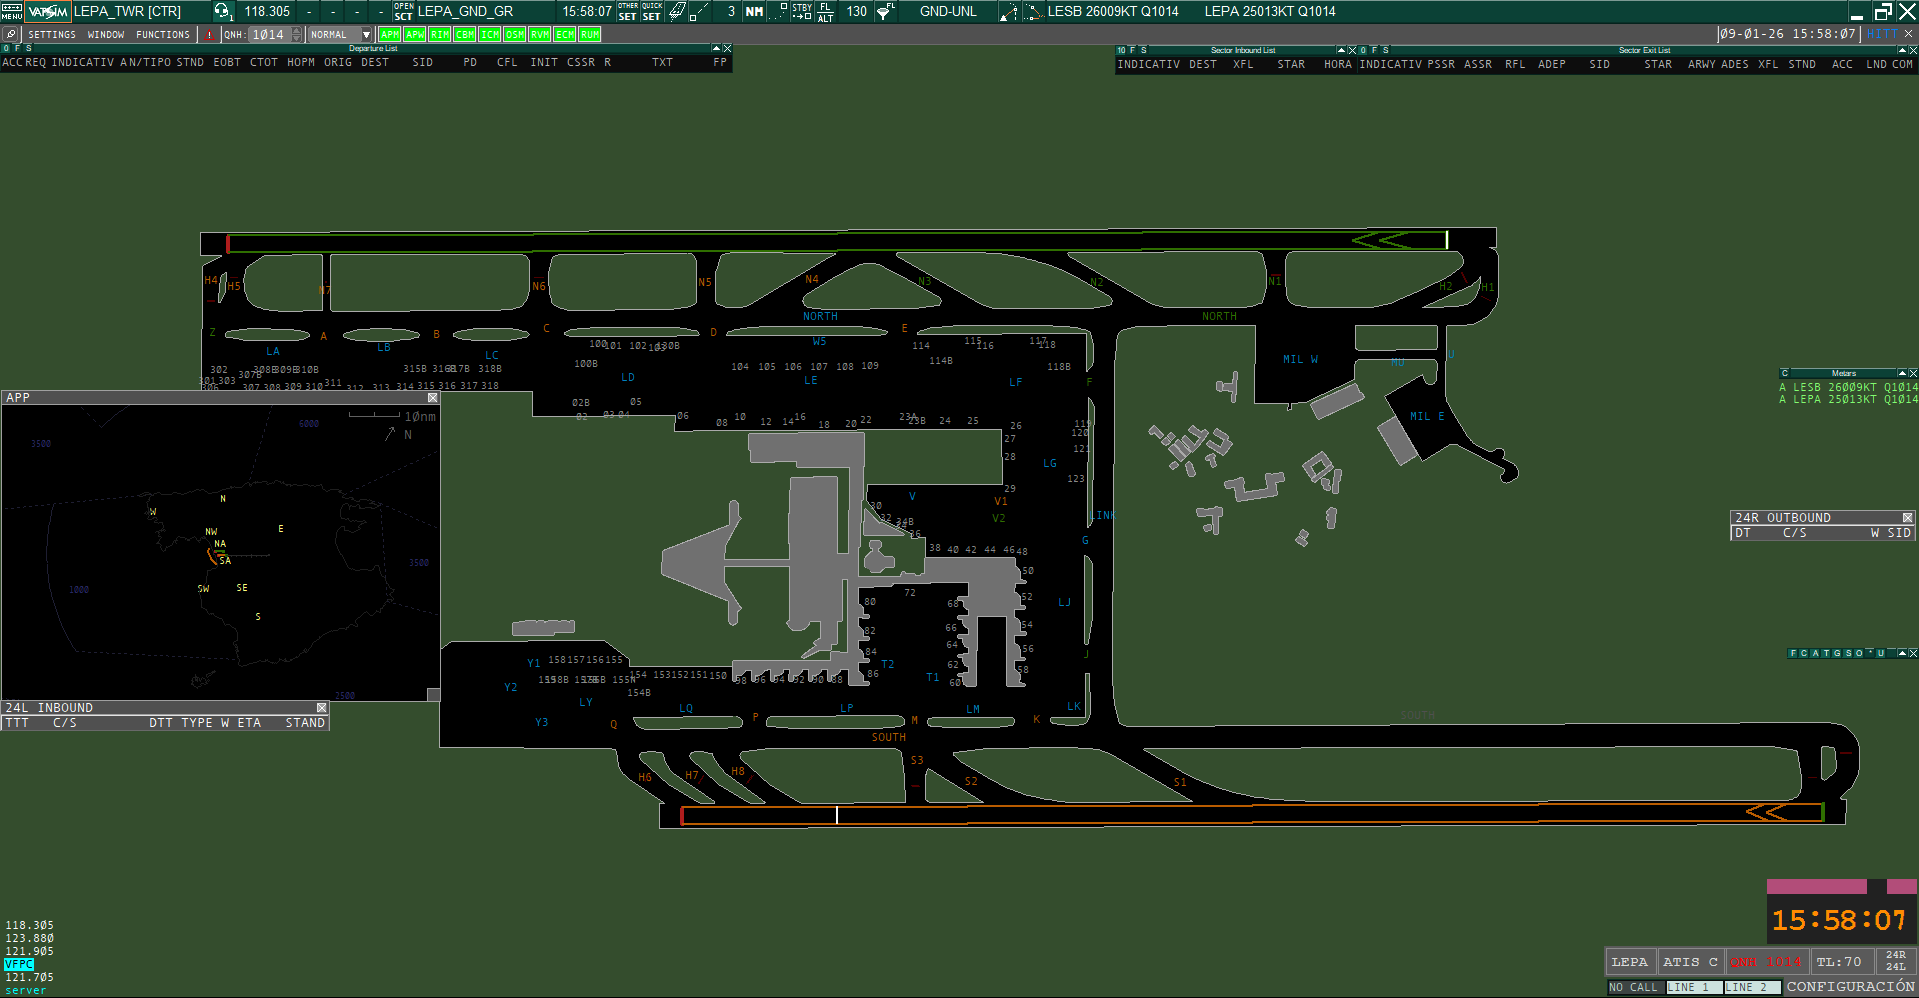The image size is (1919, 998).
Task: Open the main MENU icon
Action: coord(11,11)
